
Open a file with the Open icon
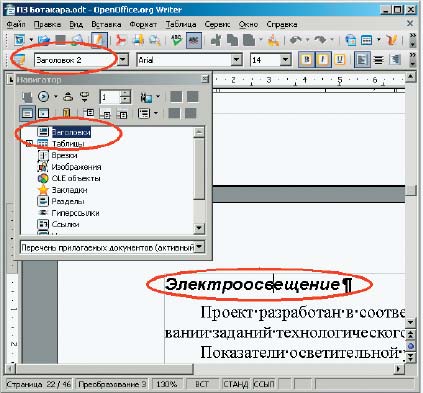click(44, 40)
